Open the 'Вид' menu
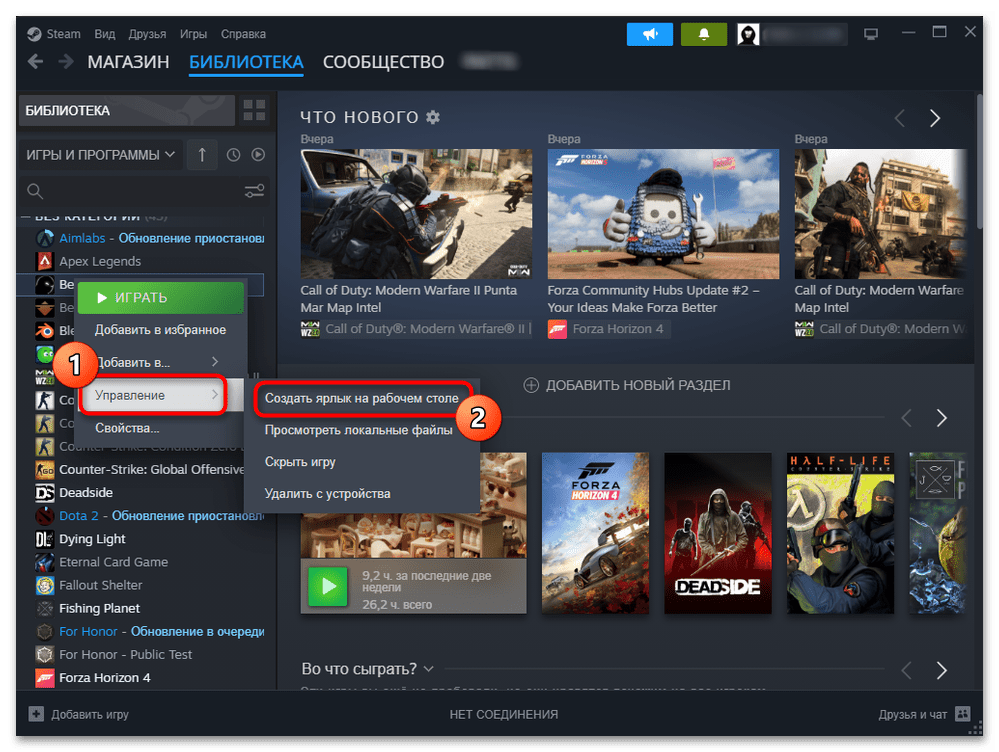Viewport: 999px width, 752px height. coord(104,34)
